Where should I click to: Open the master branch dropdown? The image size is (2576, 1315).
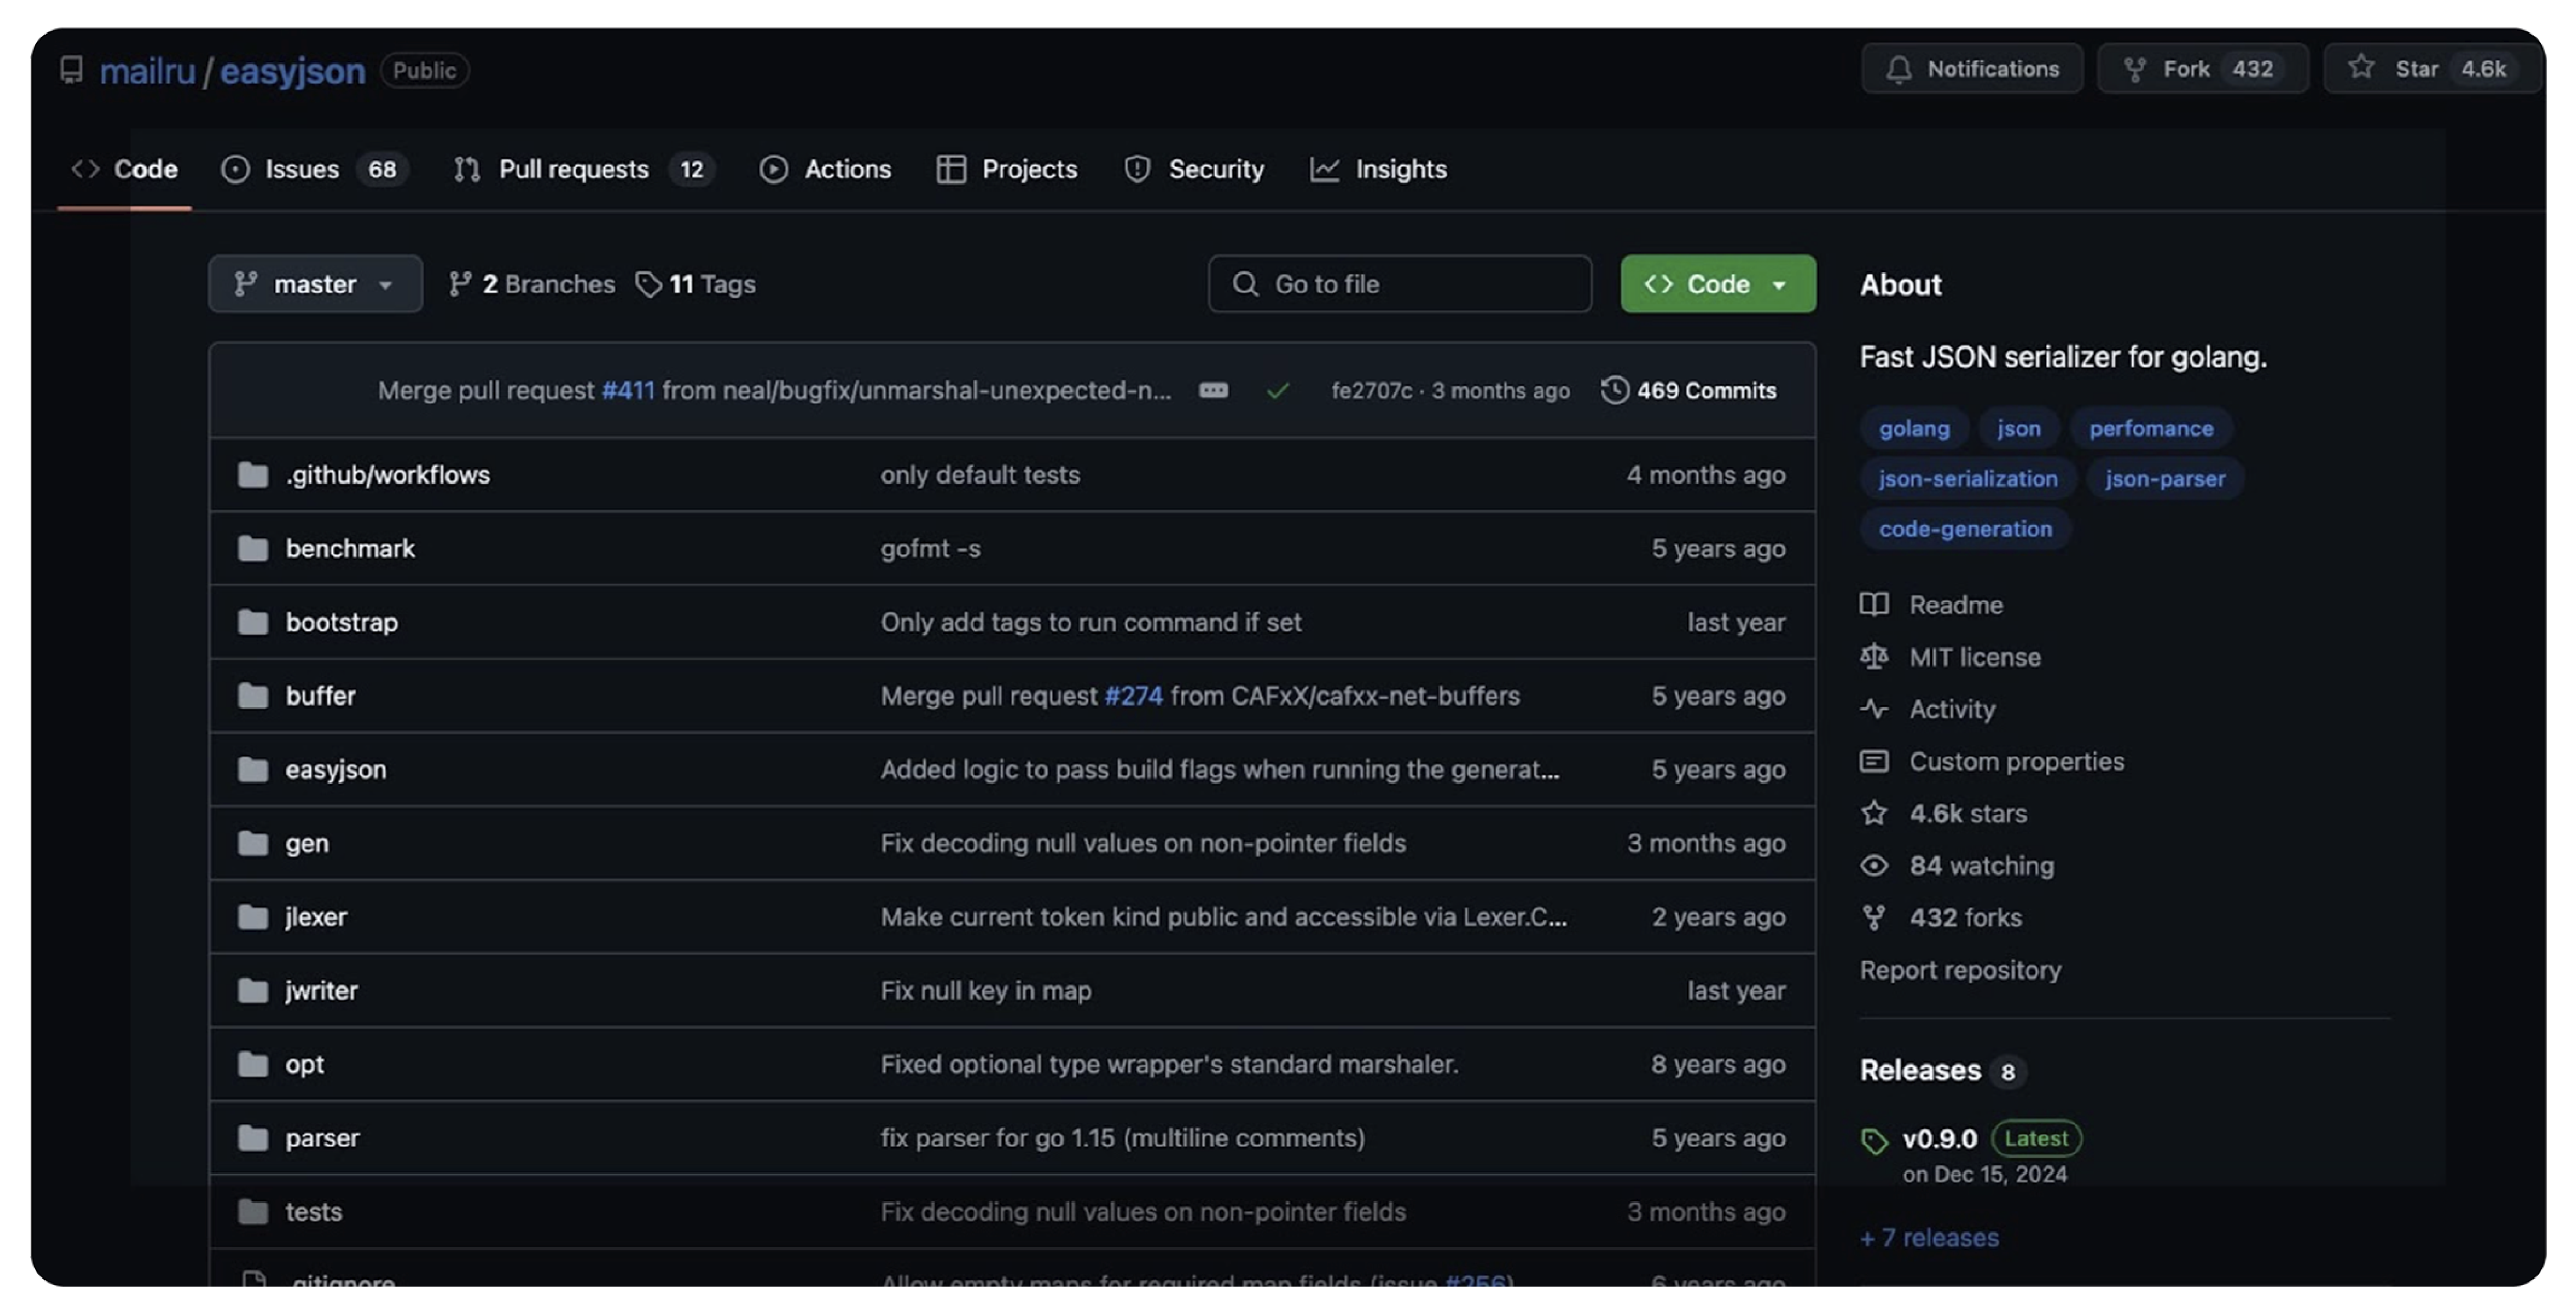coord(315,284)
